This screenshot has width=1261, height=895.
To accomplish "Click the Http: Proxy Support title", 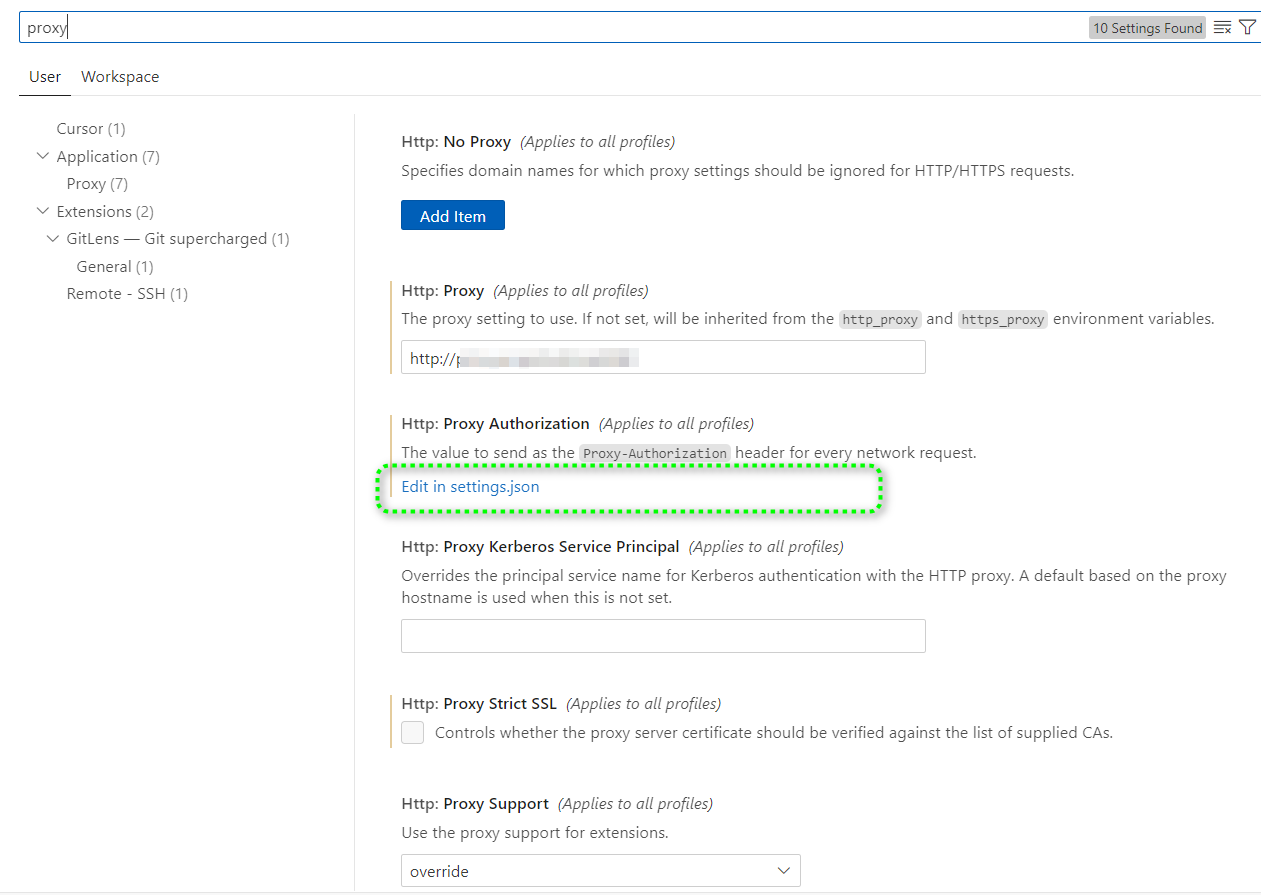I will (475, 804).
